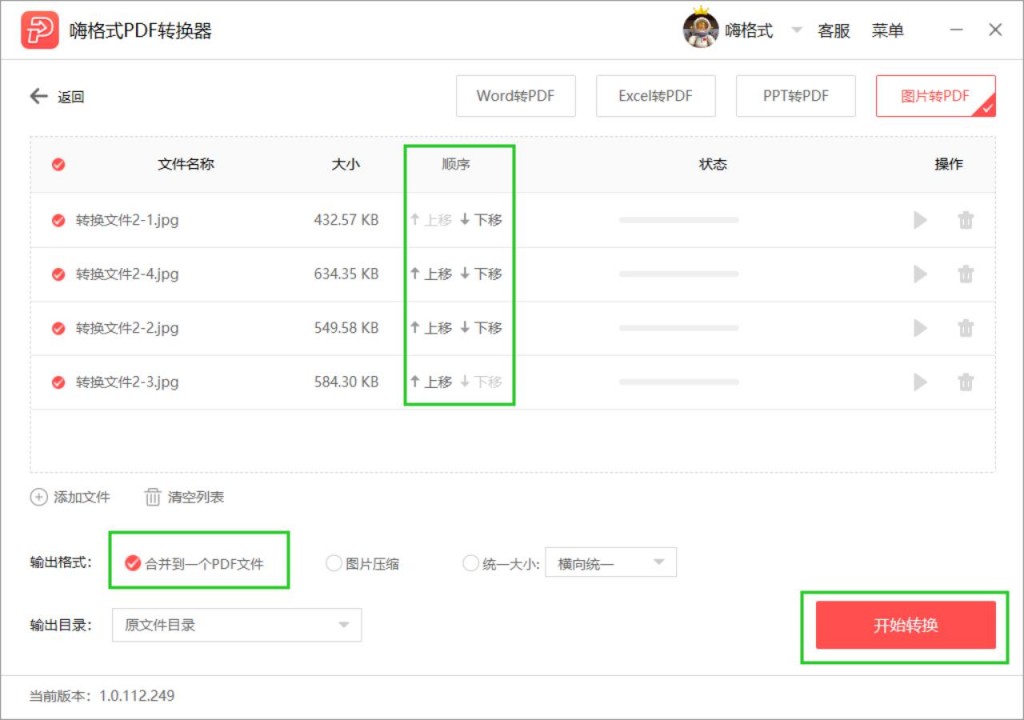Move 转换文件2-3.jpg up with 上移

pos(431,382)
